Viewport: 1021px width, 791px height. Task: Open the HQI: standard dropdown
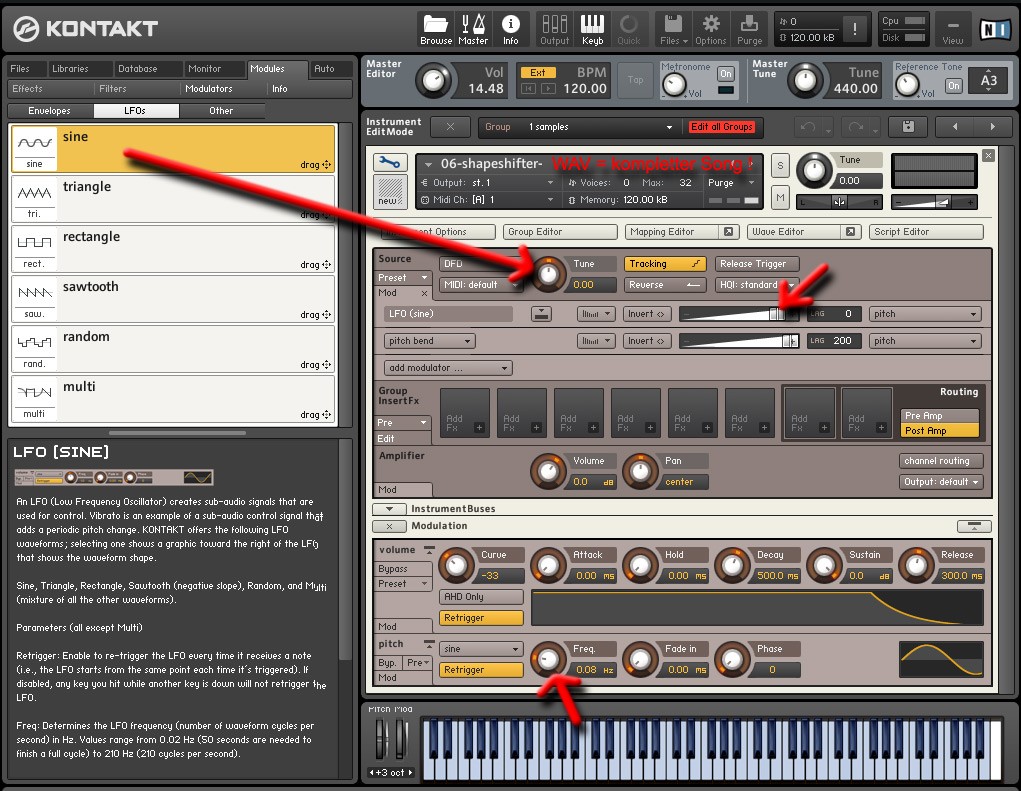[x=757, y=284]
